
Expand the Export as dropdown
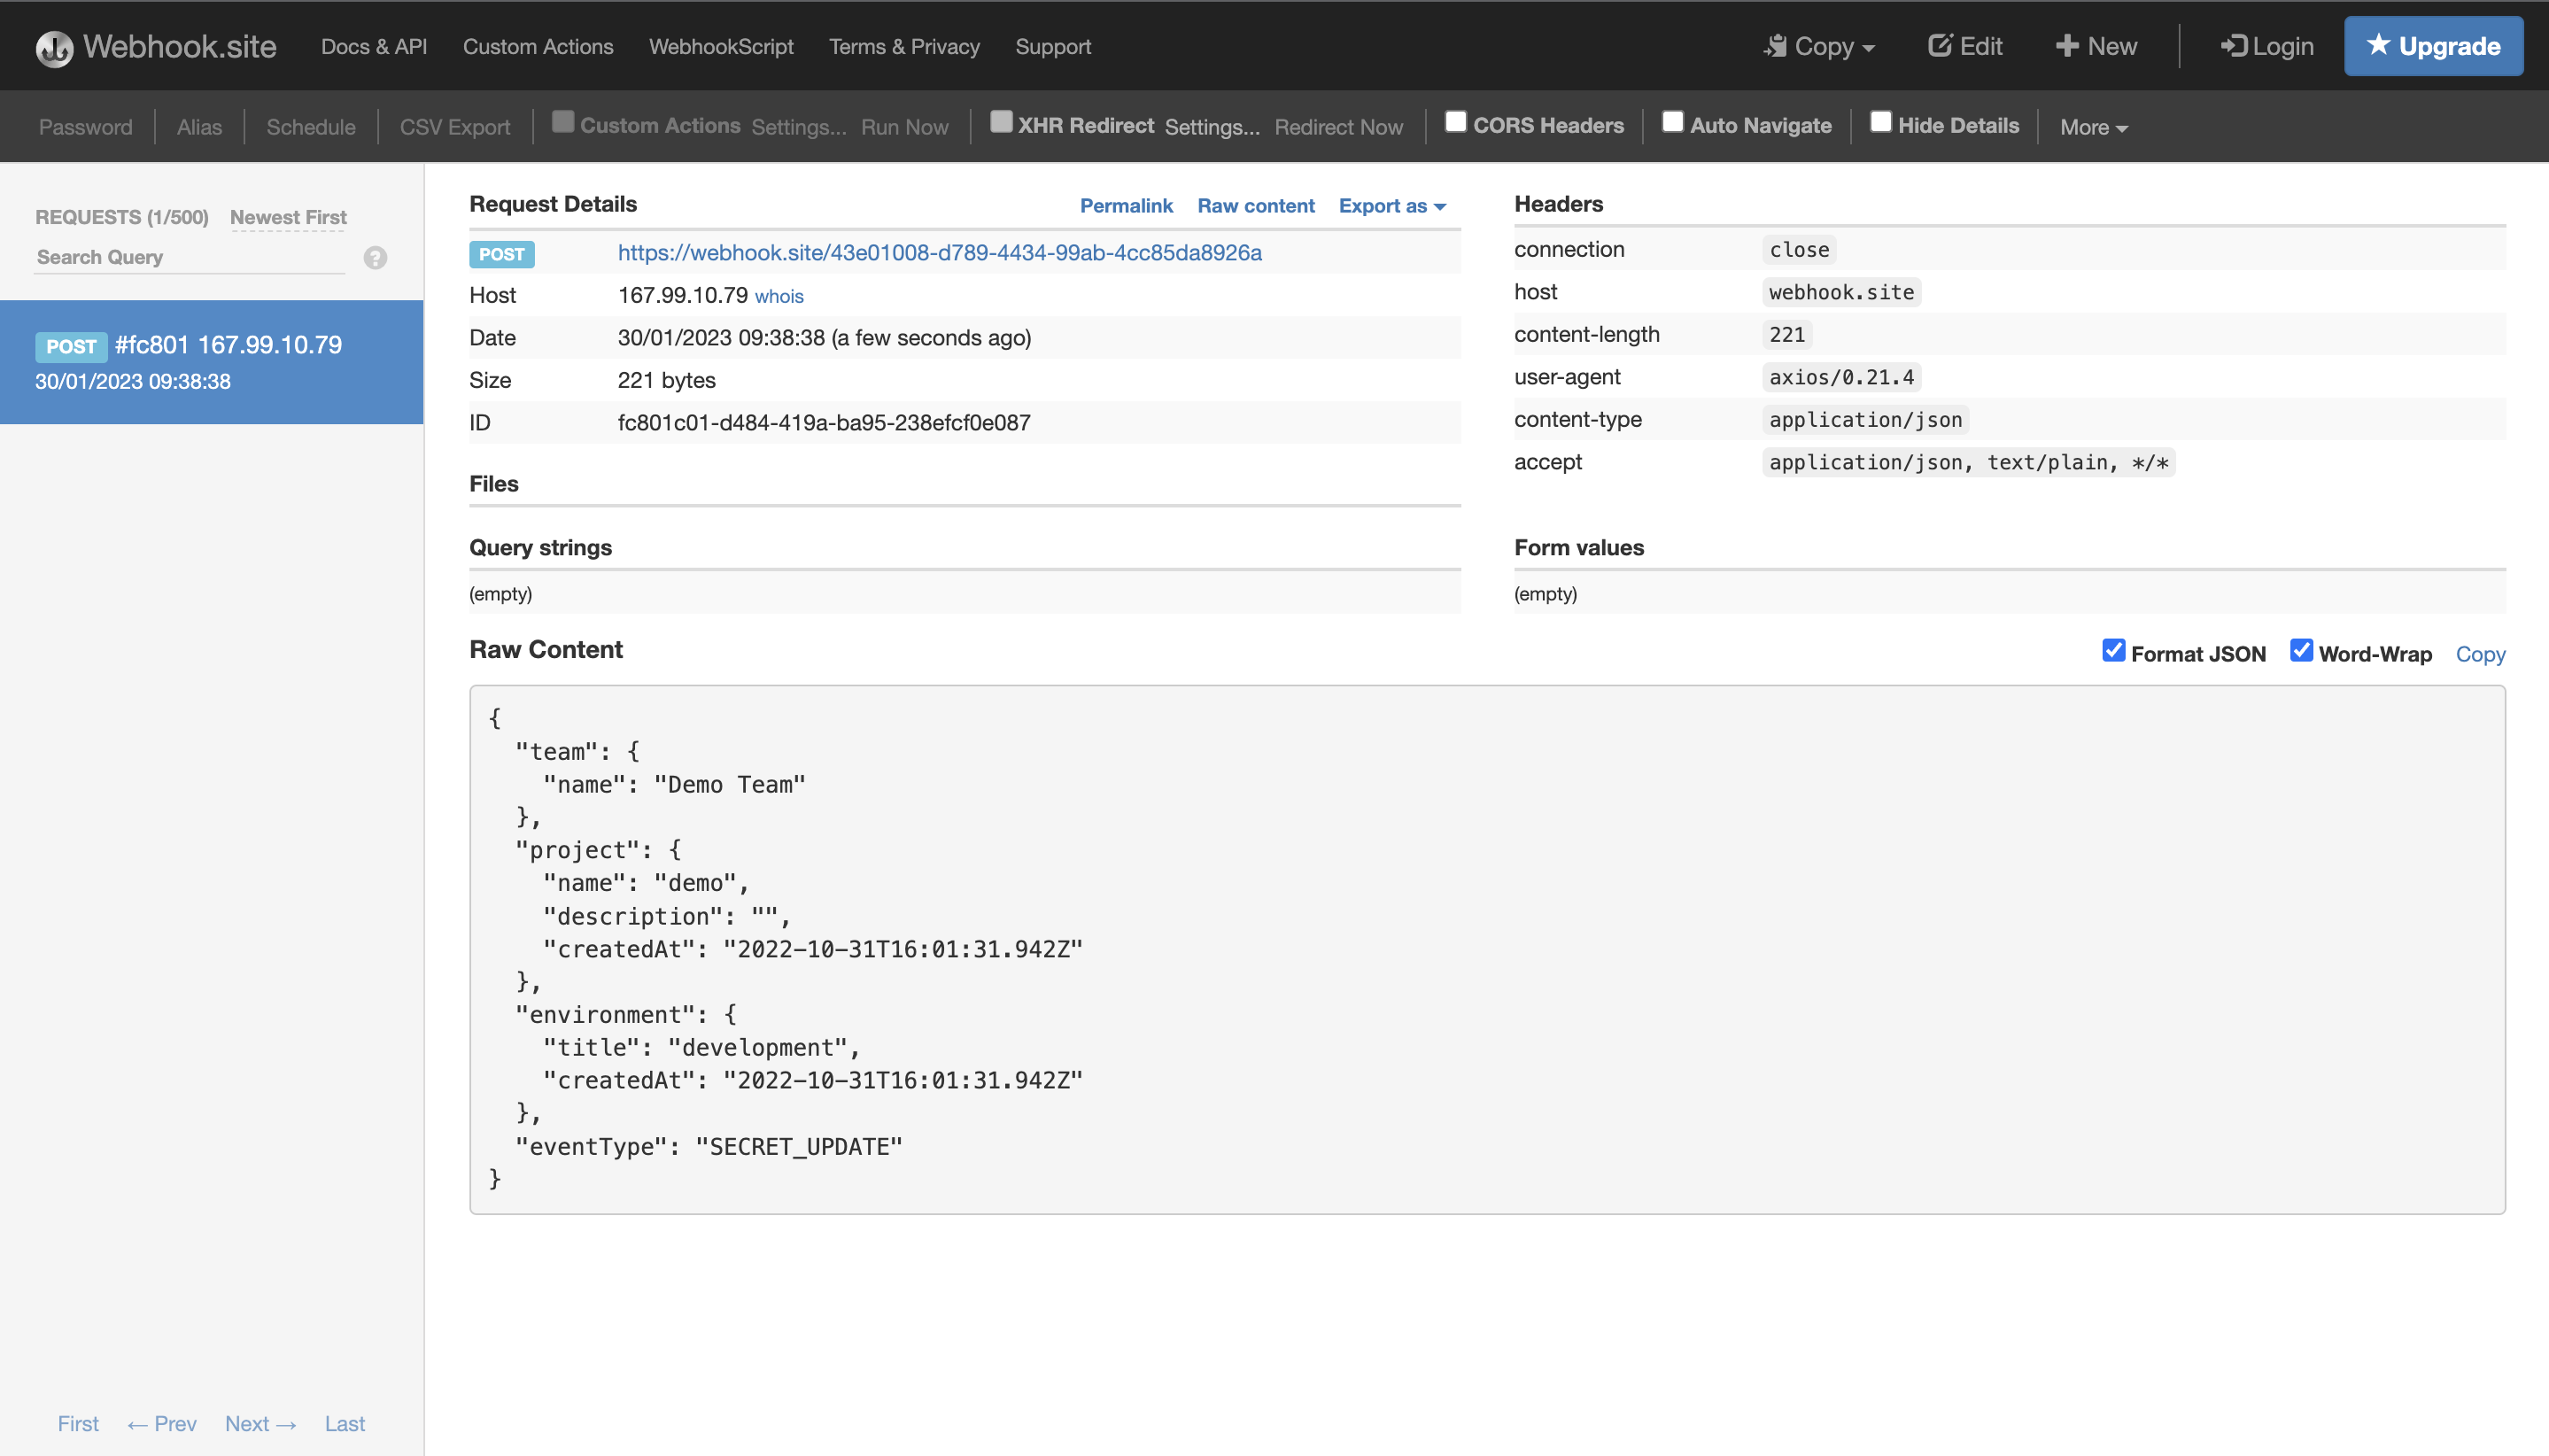(1392, 206)
